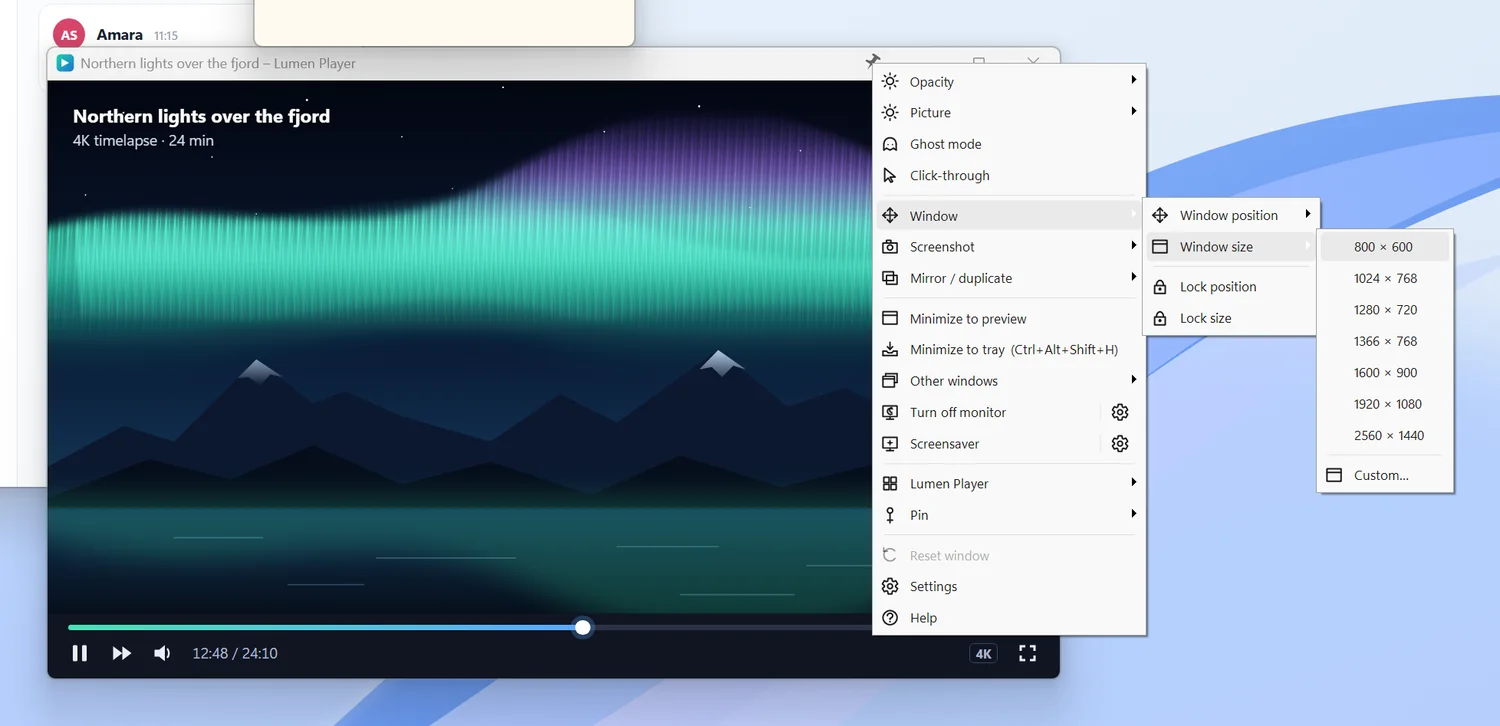Select window size 1600 × 900

coord(1385,373)
